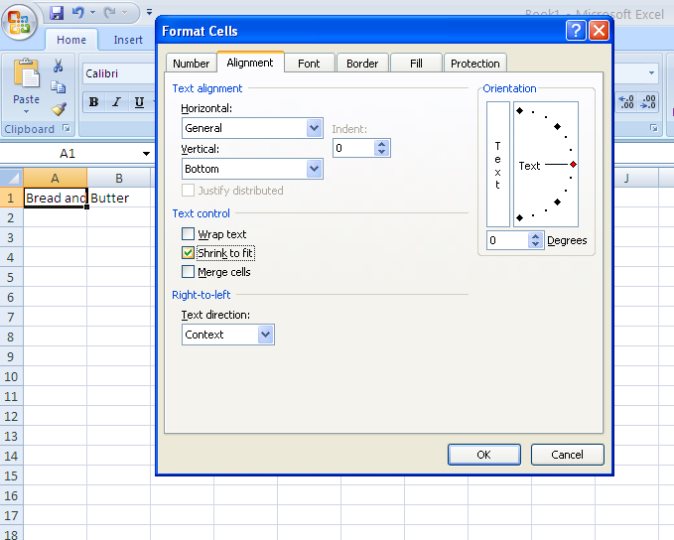Viewport: 674px width, 540px height.
Task: Click the Text orientation dial
Action: coord(546,164)
